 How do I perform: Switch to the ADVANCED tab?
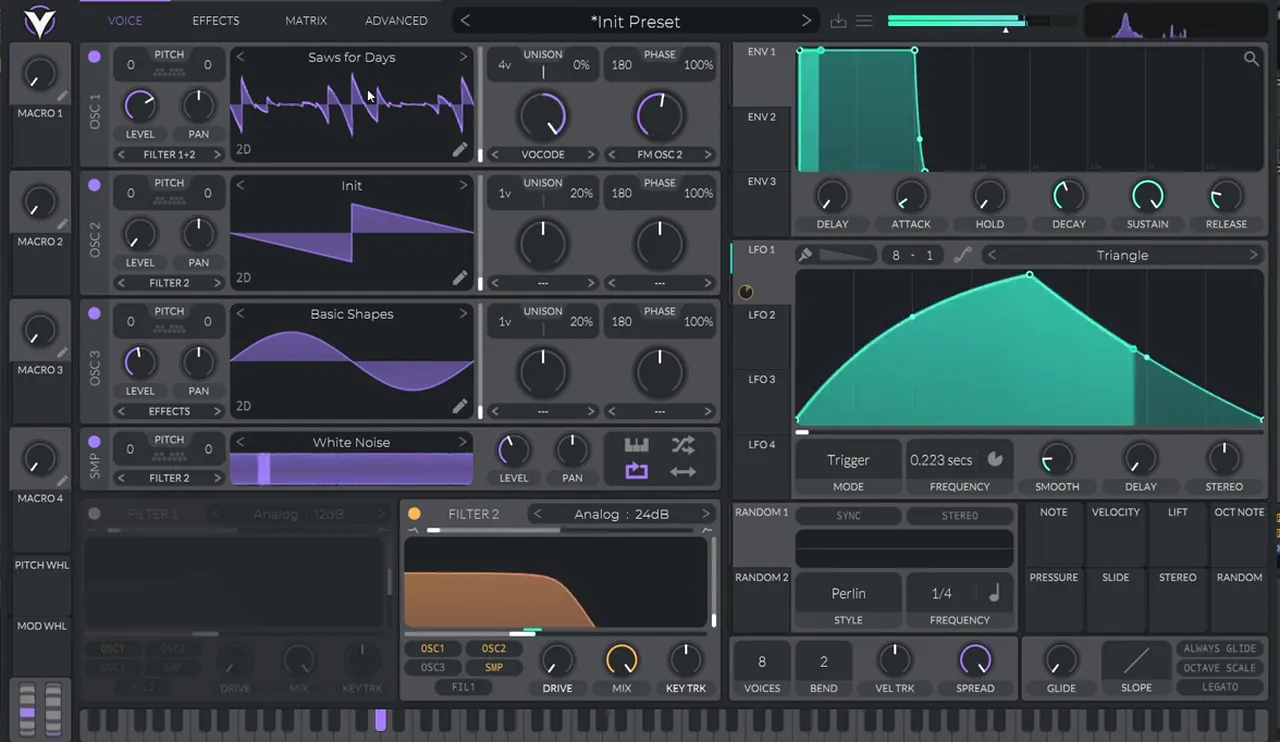point(396,20)
